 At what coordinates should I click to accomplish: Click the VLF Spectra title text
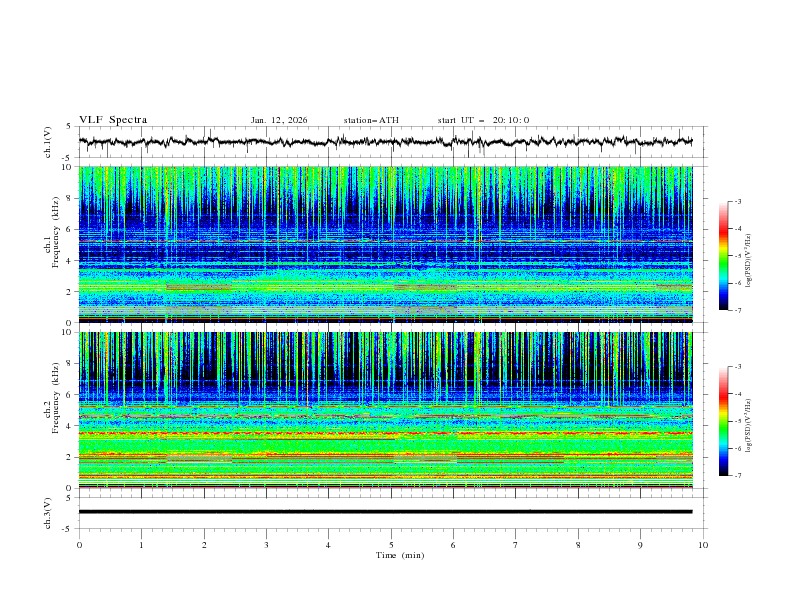(x=113, y=120)
